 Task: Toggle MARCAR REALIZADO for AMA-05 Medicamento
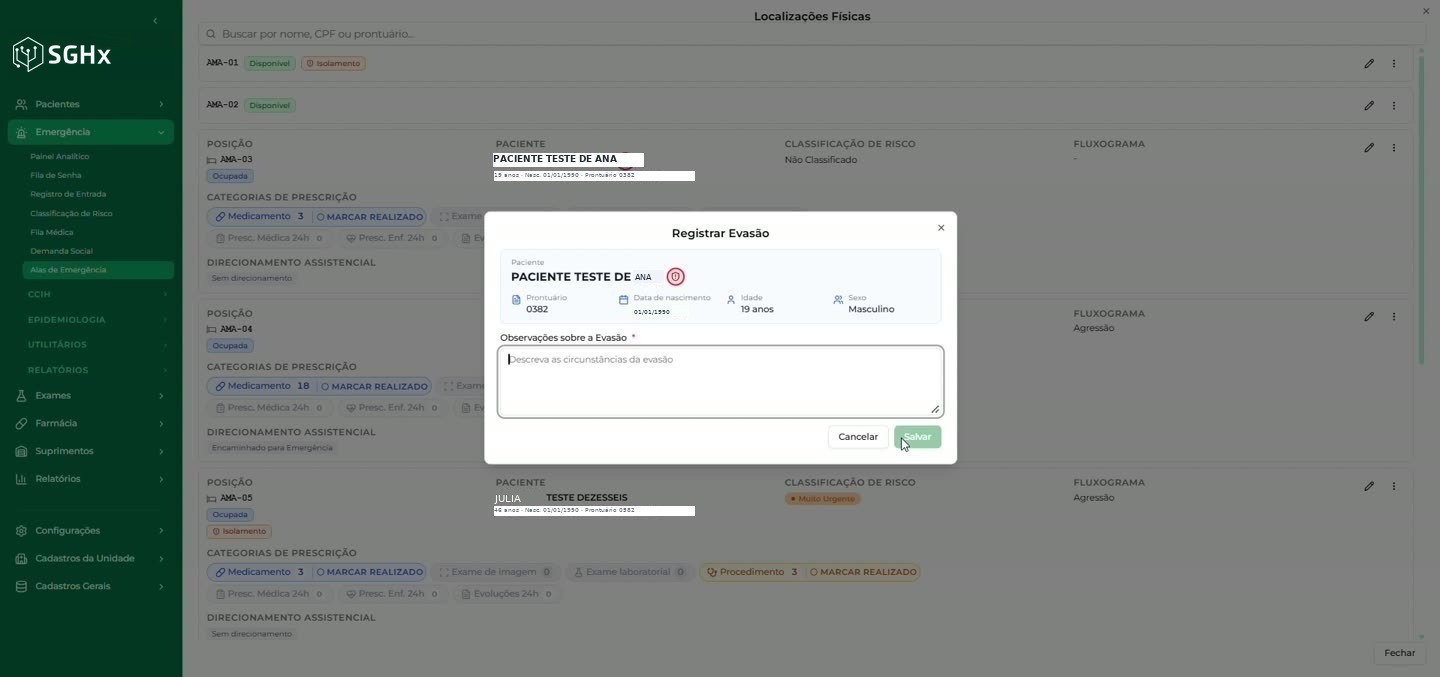pyautogui.click(x=370, y=573)
